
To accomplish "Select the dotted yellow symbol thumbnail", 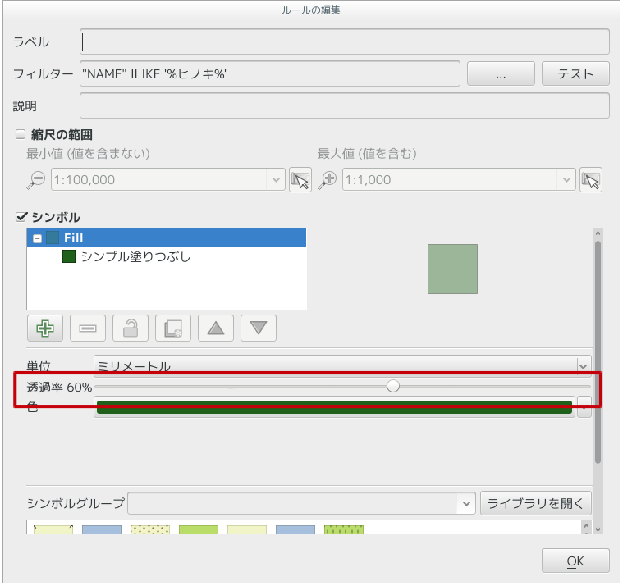I will [x=150, y=529].
